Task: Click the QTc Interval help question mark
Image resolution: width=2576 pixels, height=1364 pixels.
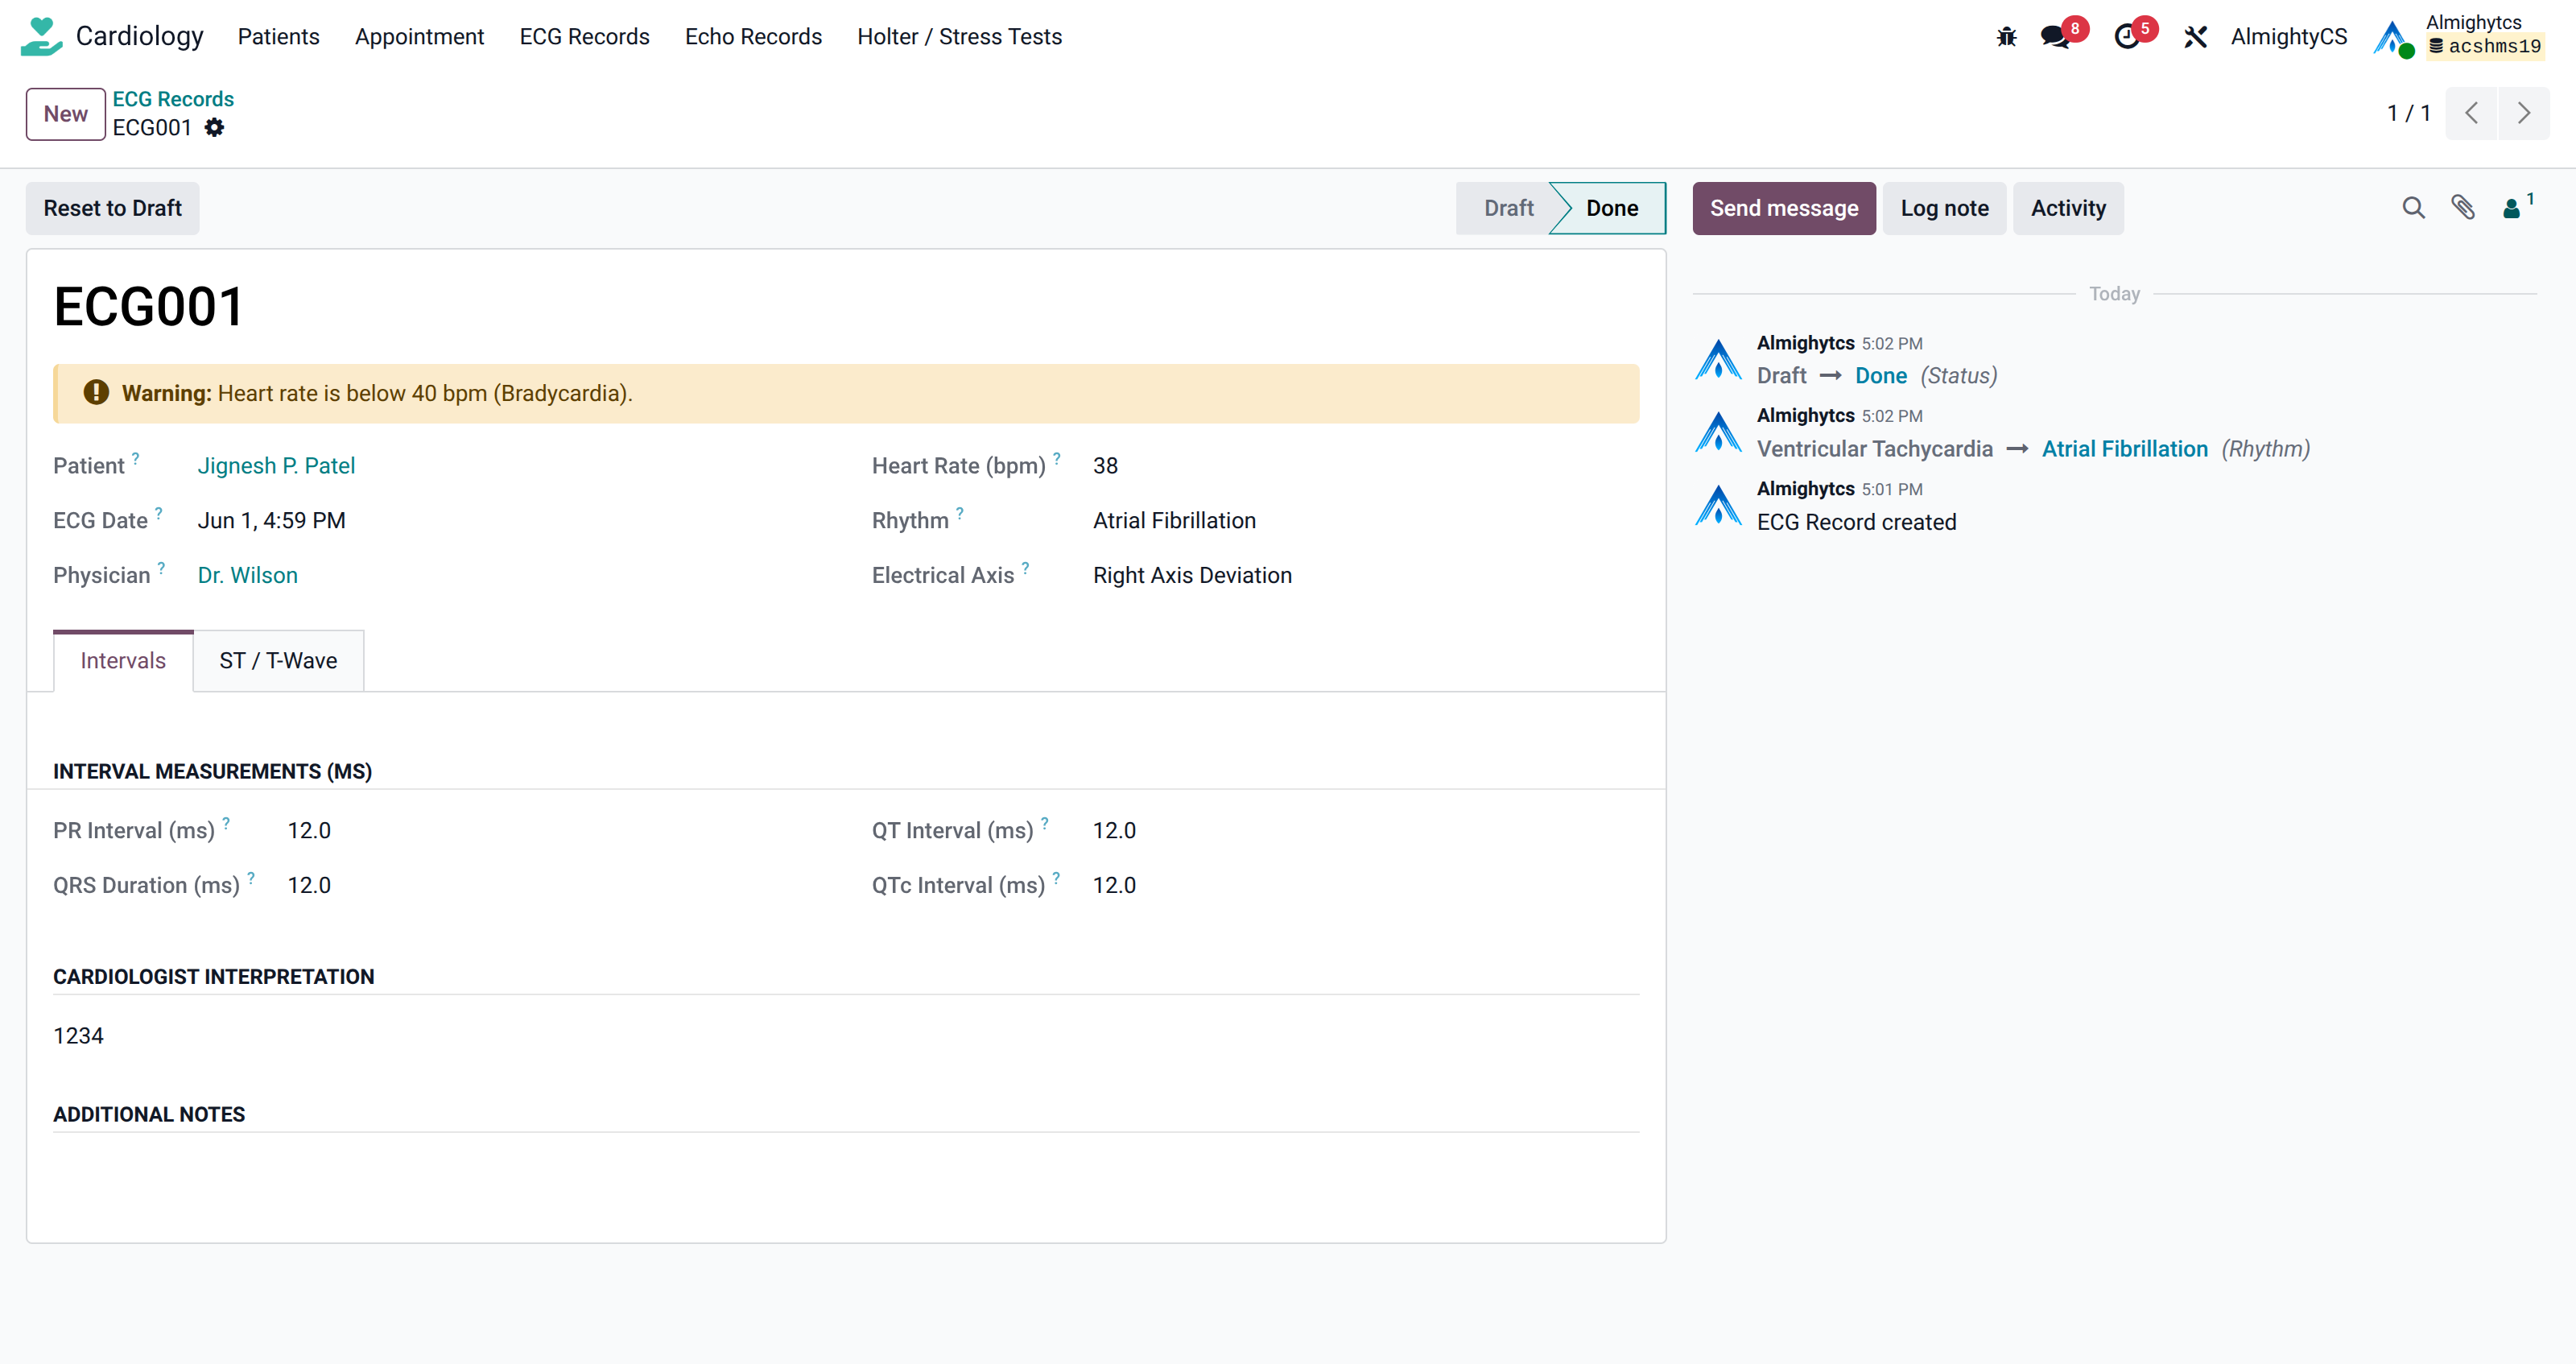Action: pyautogui.click(x=1056, y=878)
